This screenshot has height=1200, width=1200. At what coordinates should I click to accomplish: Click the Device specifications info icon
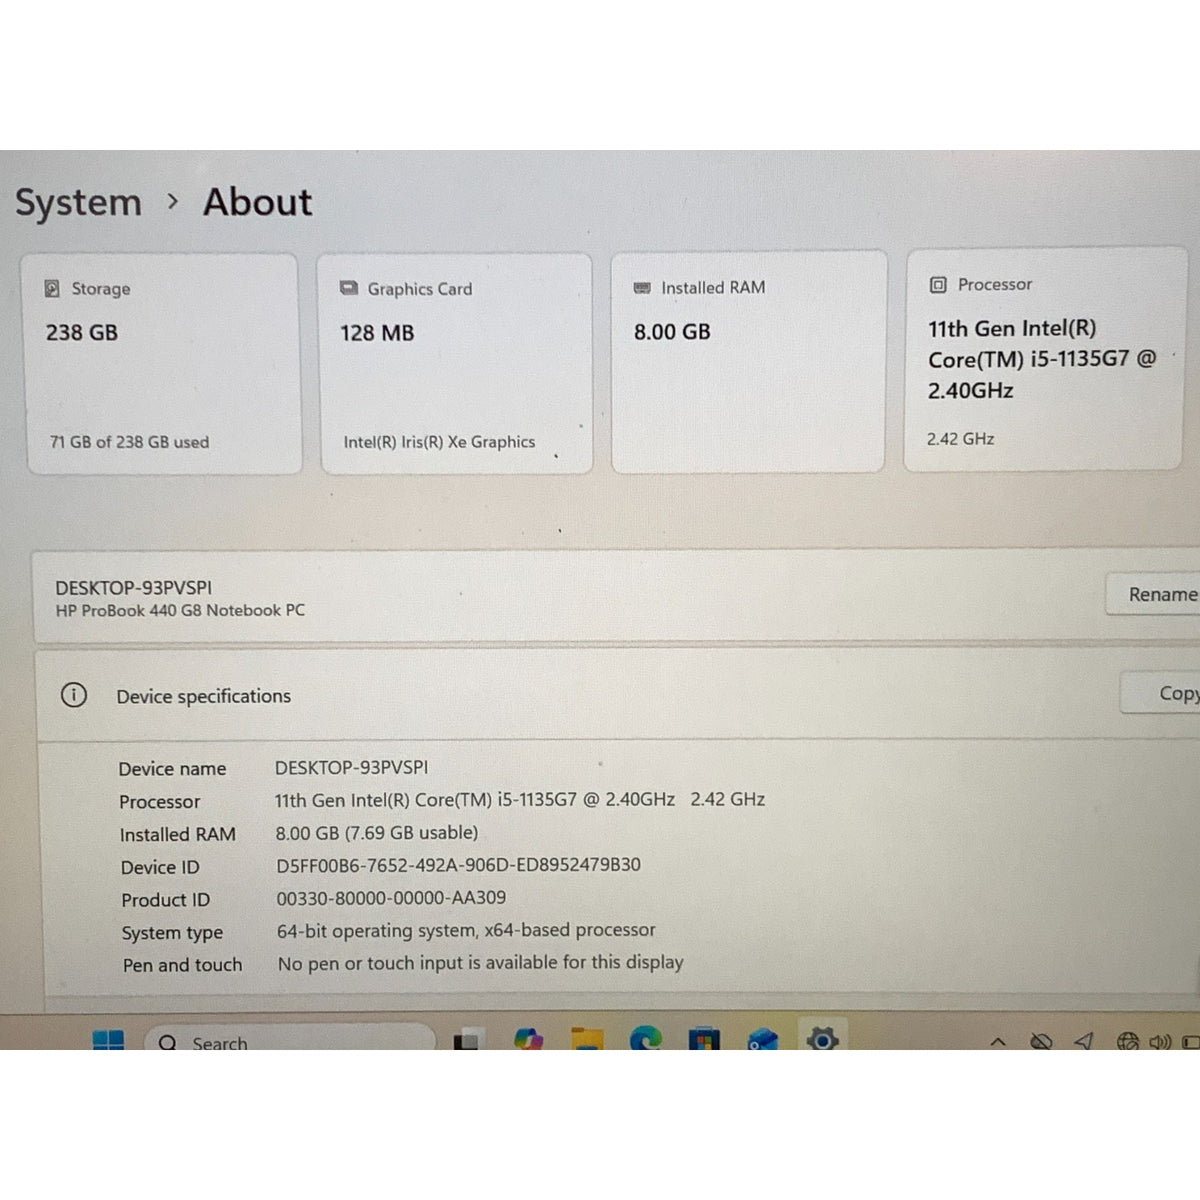point(74,695)
